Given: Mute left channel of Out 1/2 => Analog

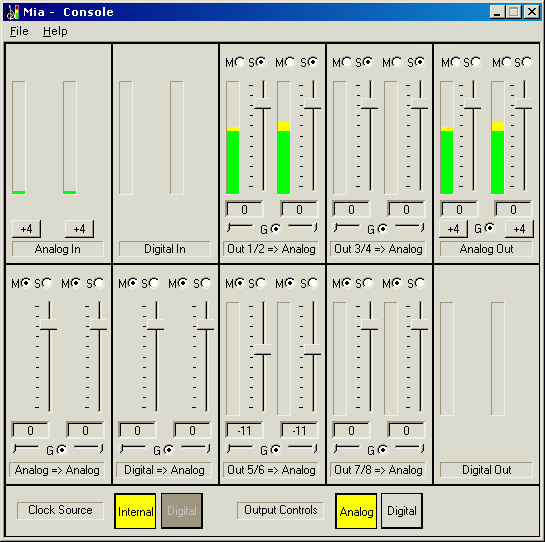Looking at the screenshot, I should (239, 62).
